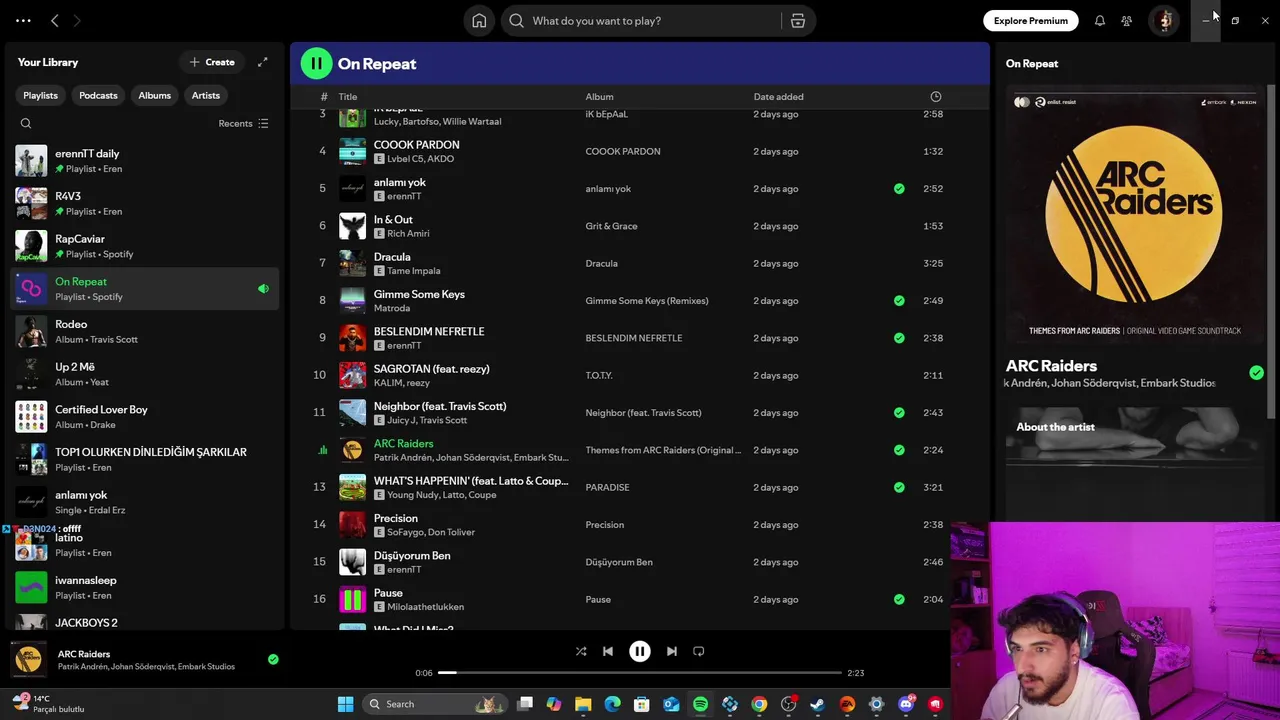Screen dimensions: 1280x720
Task: Seek on the playback progress bar
Action: [x=640, y=673]
